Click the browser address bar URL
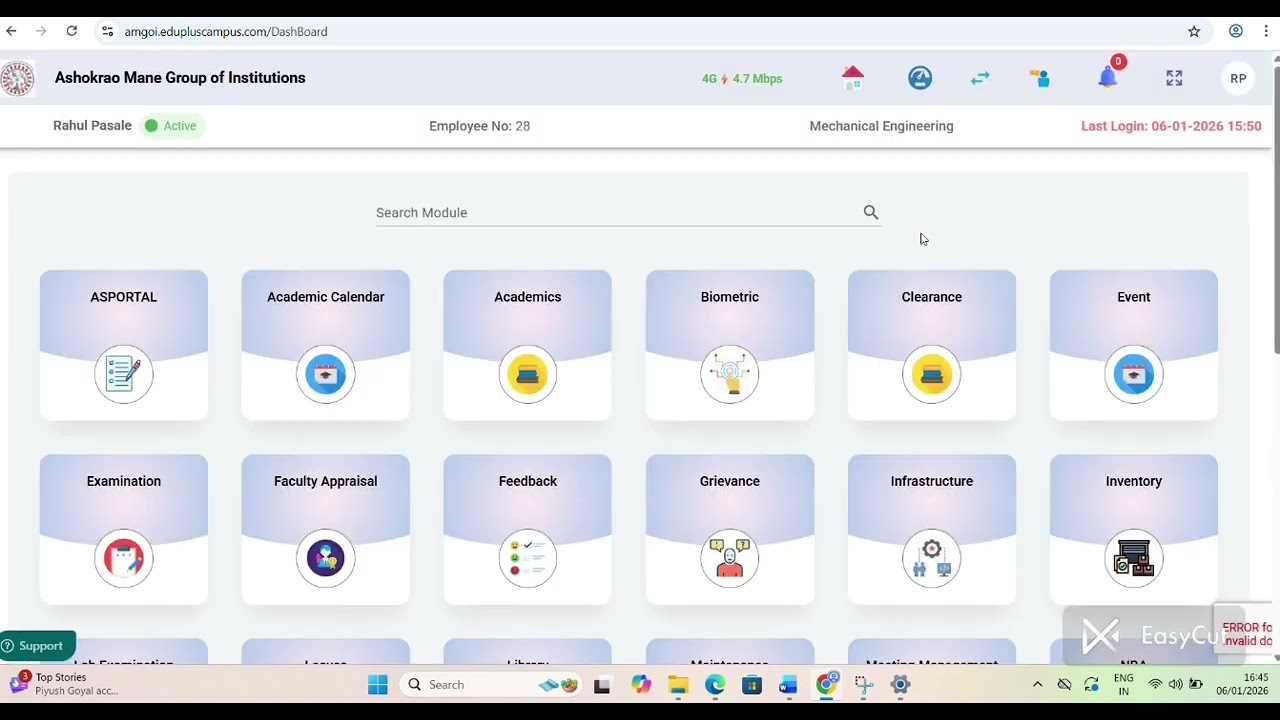This screenshot has width=1280, height=720. 226,31
